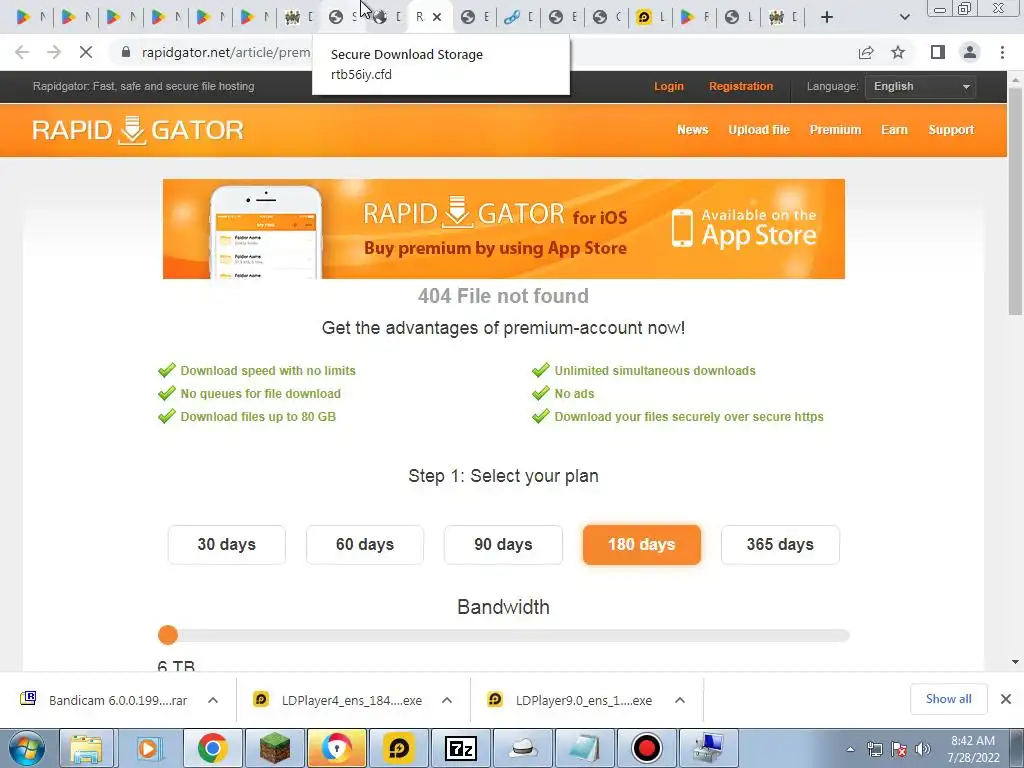
Task: Expand options for Bandicam rar download
Action: coord(213,700)
